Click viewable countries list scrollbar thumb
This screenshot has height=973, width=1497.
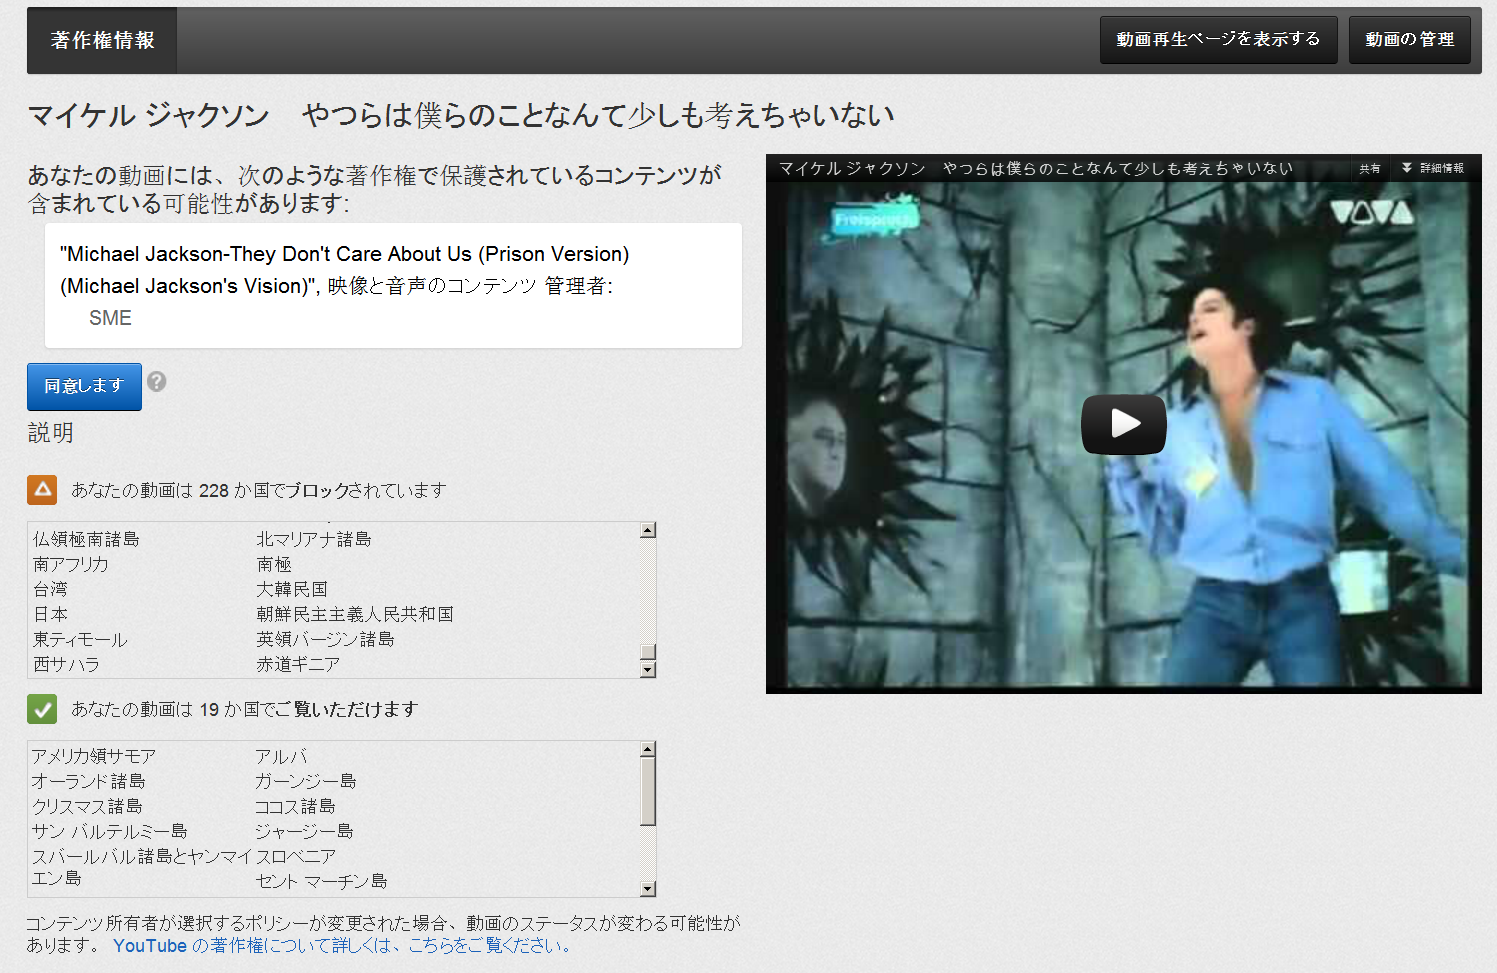[648, 791]
